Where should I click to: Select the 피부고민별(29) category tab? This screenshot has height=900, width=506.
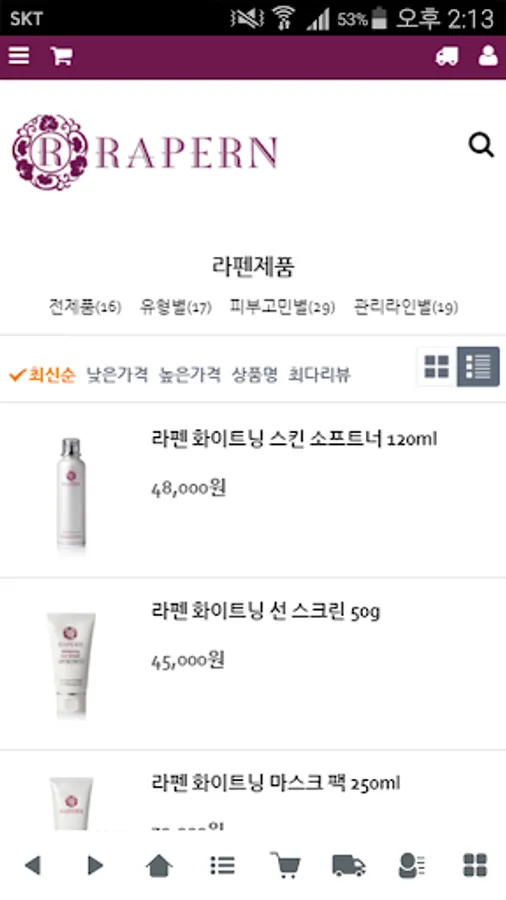point(282,307)
